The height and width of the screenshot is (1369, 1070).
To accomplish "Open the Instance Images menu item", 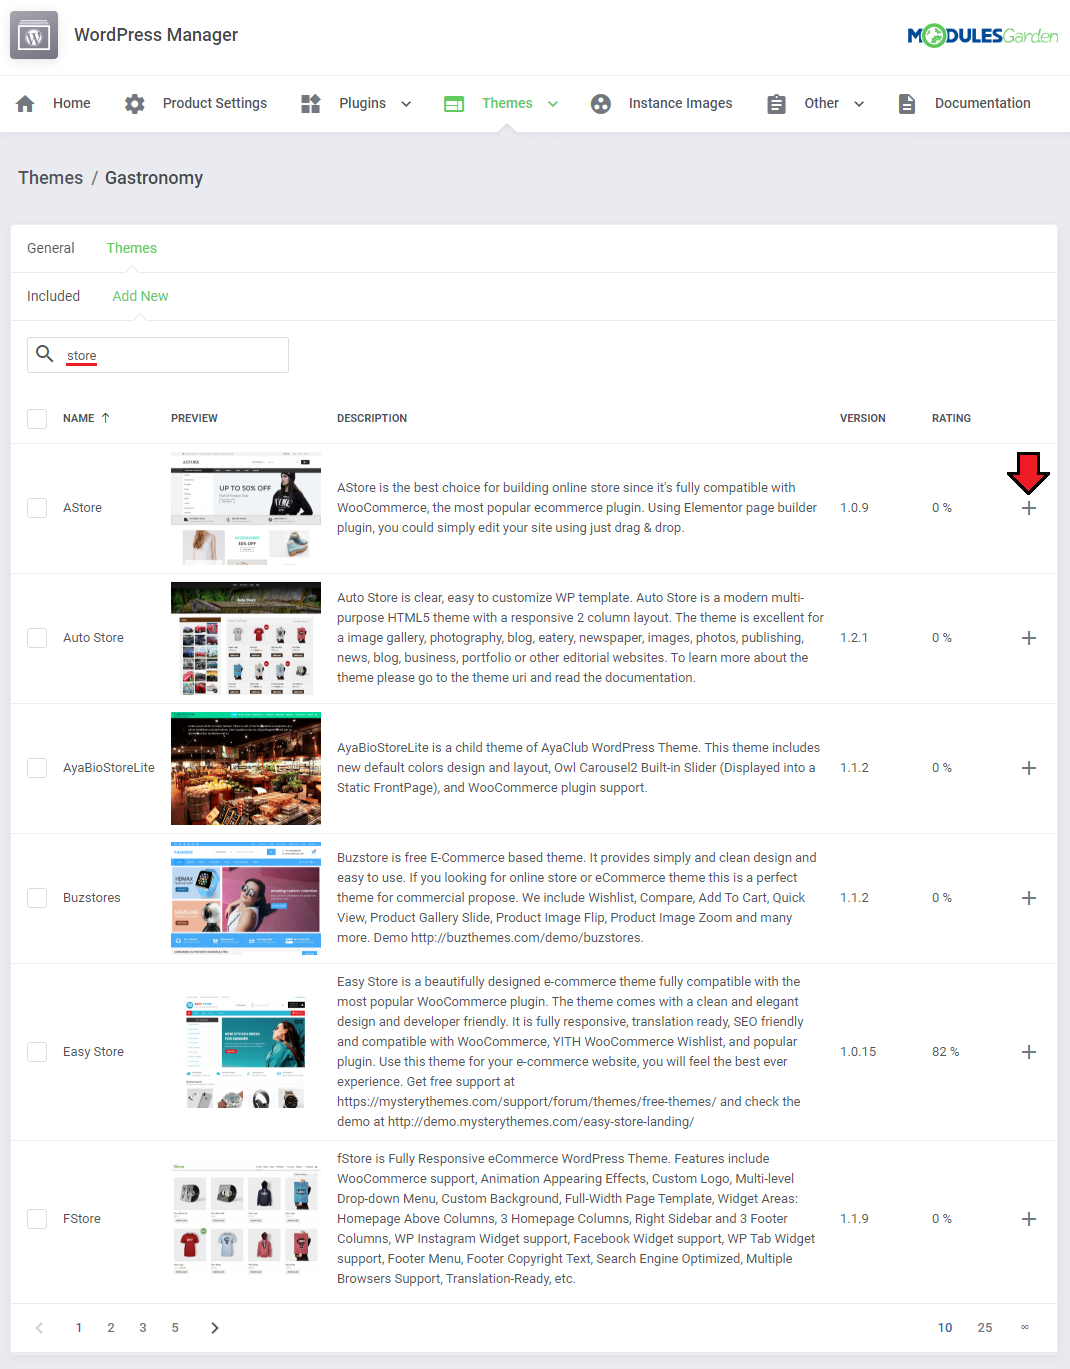I will (681, 104).
